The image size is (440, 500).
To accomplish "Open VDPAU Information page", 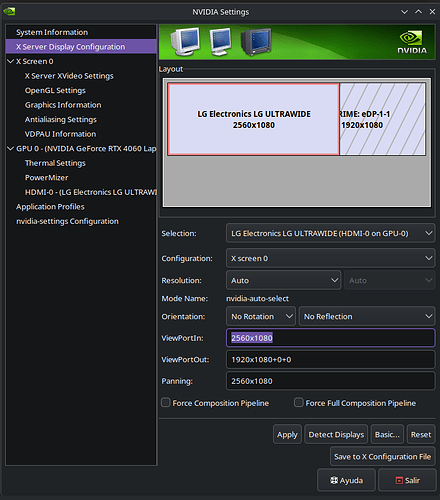I will point(60,134).
